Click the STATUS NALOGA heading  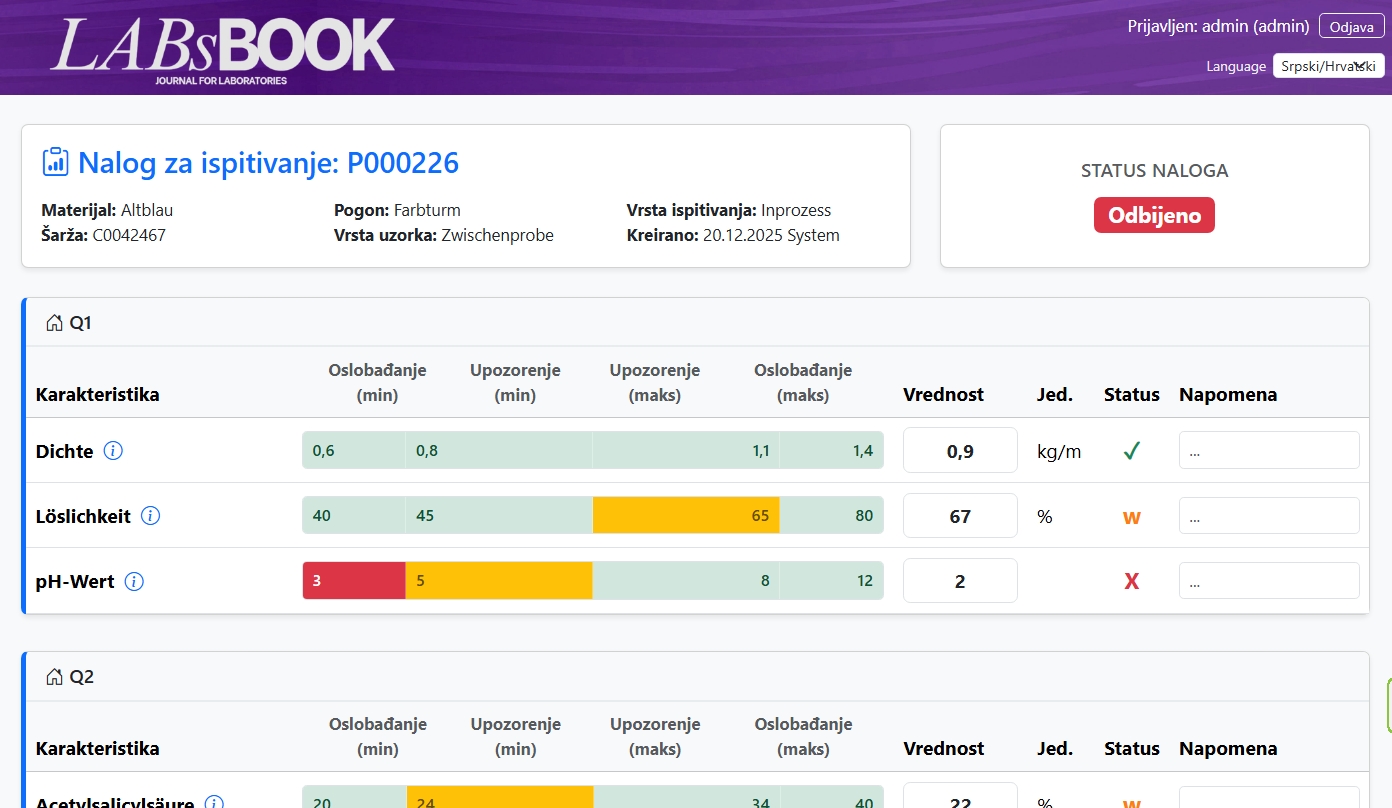click(x=1154, y=171)
